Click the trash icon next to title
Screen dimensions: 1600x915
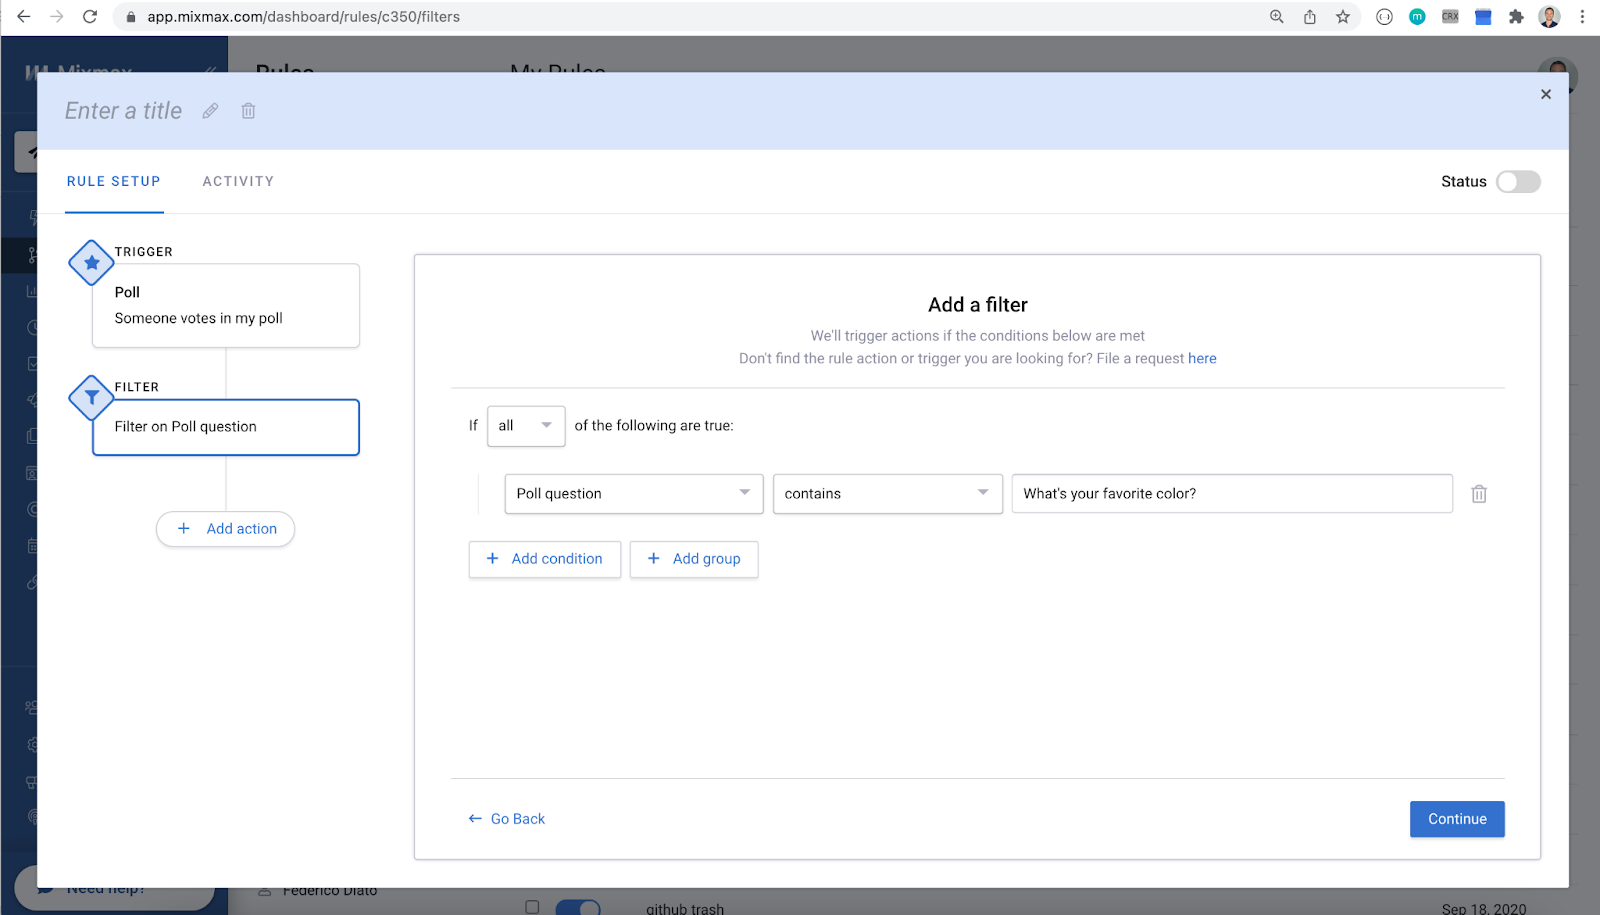(x=248, y=111)
